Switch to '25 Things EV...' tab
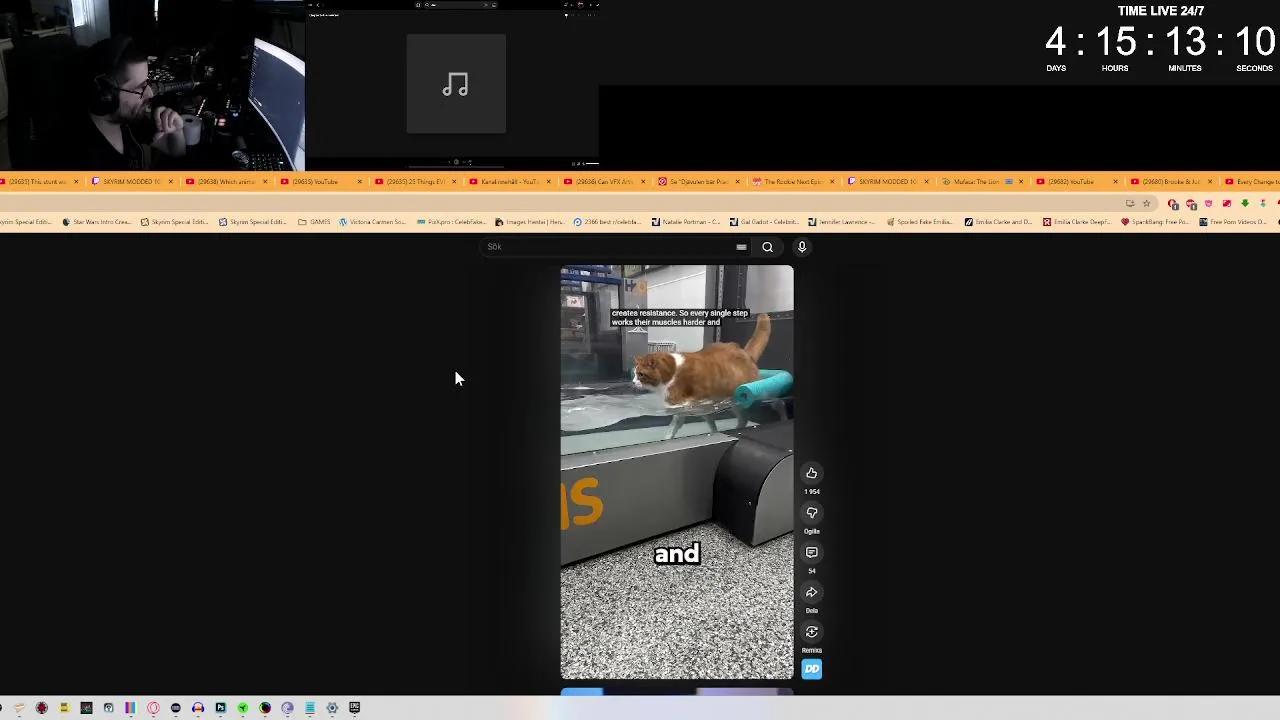Image resolution: width=1280 pixels, height=720 pixels. pos(416,182)
